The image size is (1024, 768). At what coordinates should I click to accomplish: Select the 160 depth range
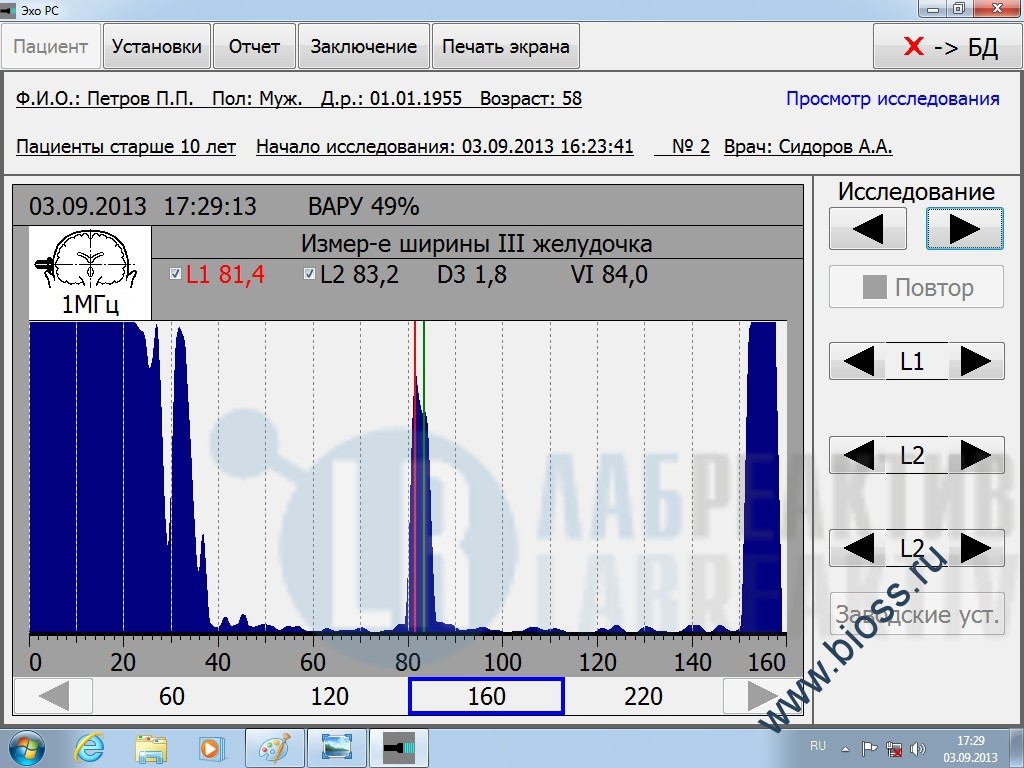pos(486,696)
